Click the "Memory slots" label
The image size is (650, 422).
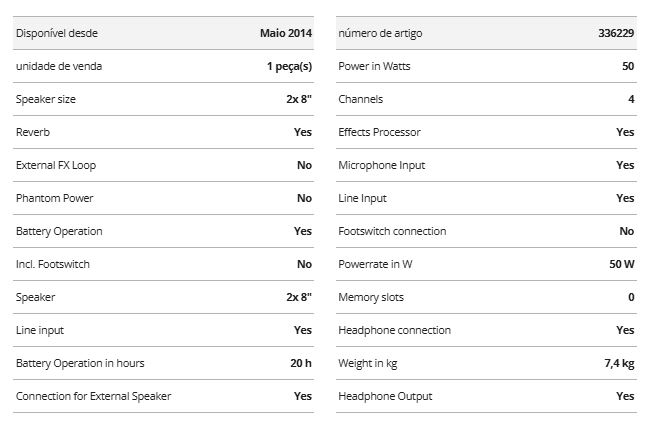tap(372, 297)
